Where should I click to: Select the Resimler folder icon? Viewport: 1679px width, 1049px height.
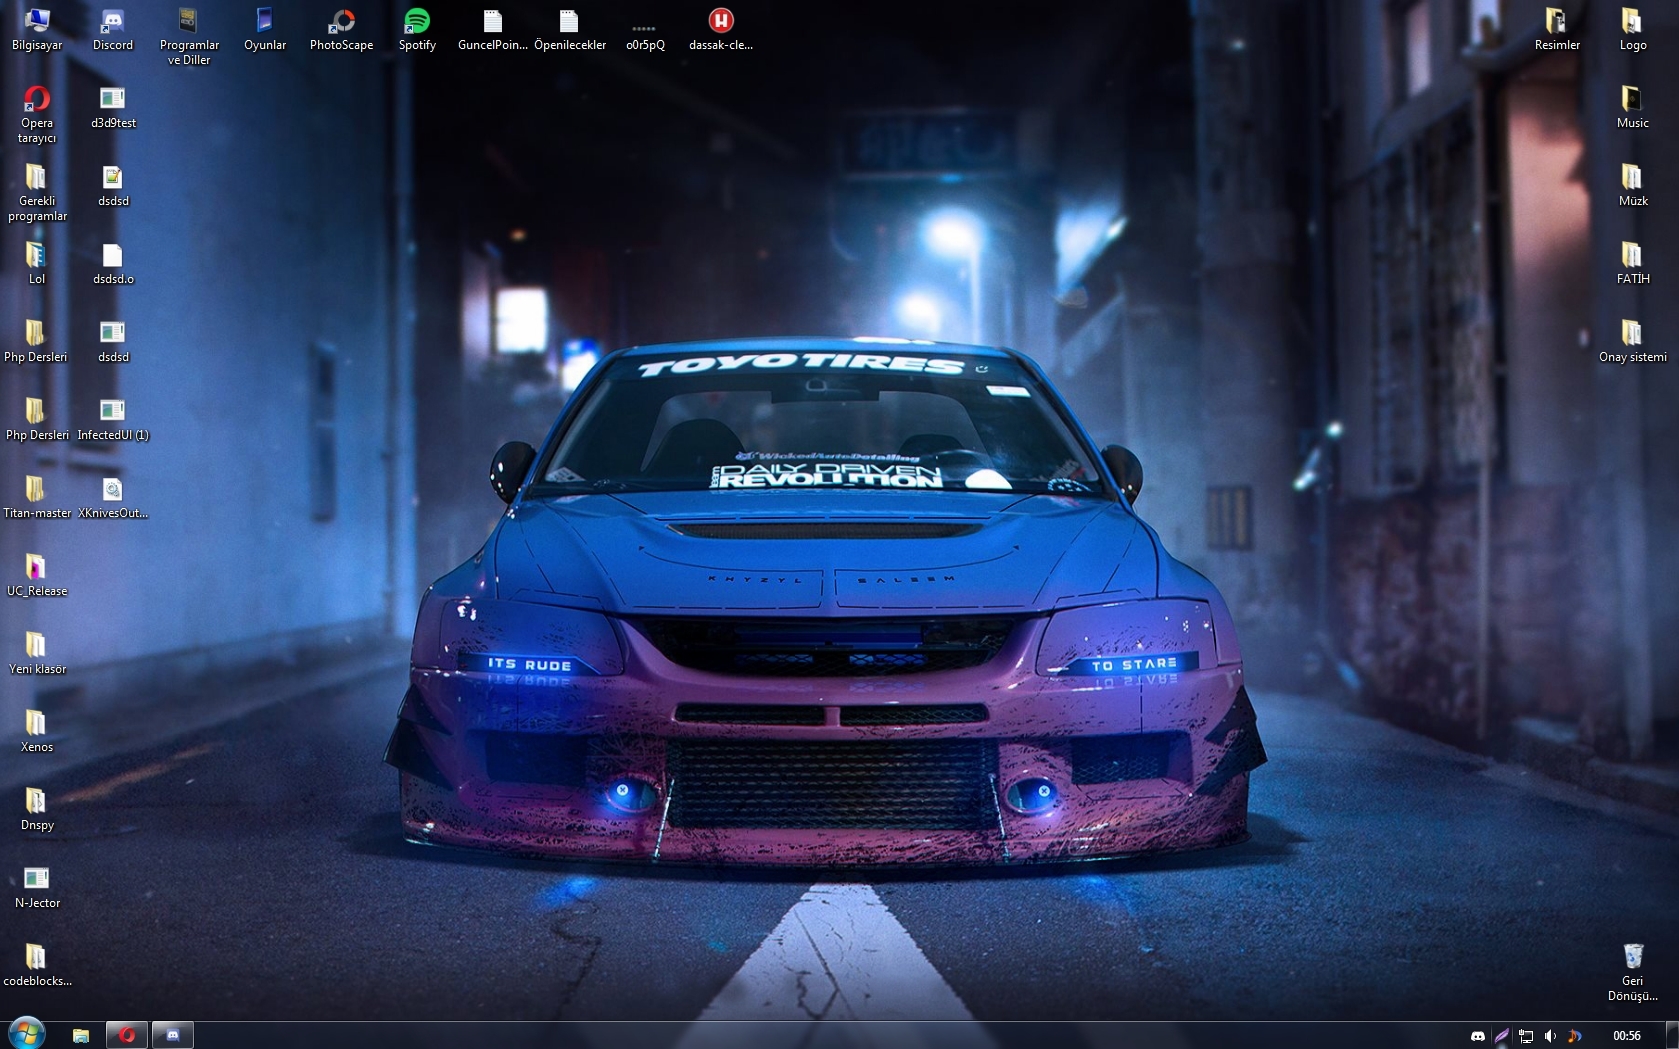[1557, 29]
